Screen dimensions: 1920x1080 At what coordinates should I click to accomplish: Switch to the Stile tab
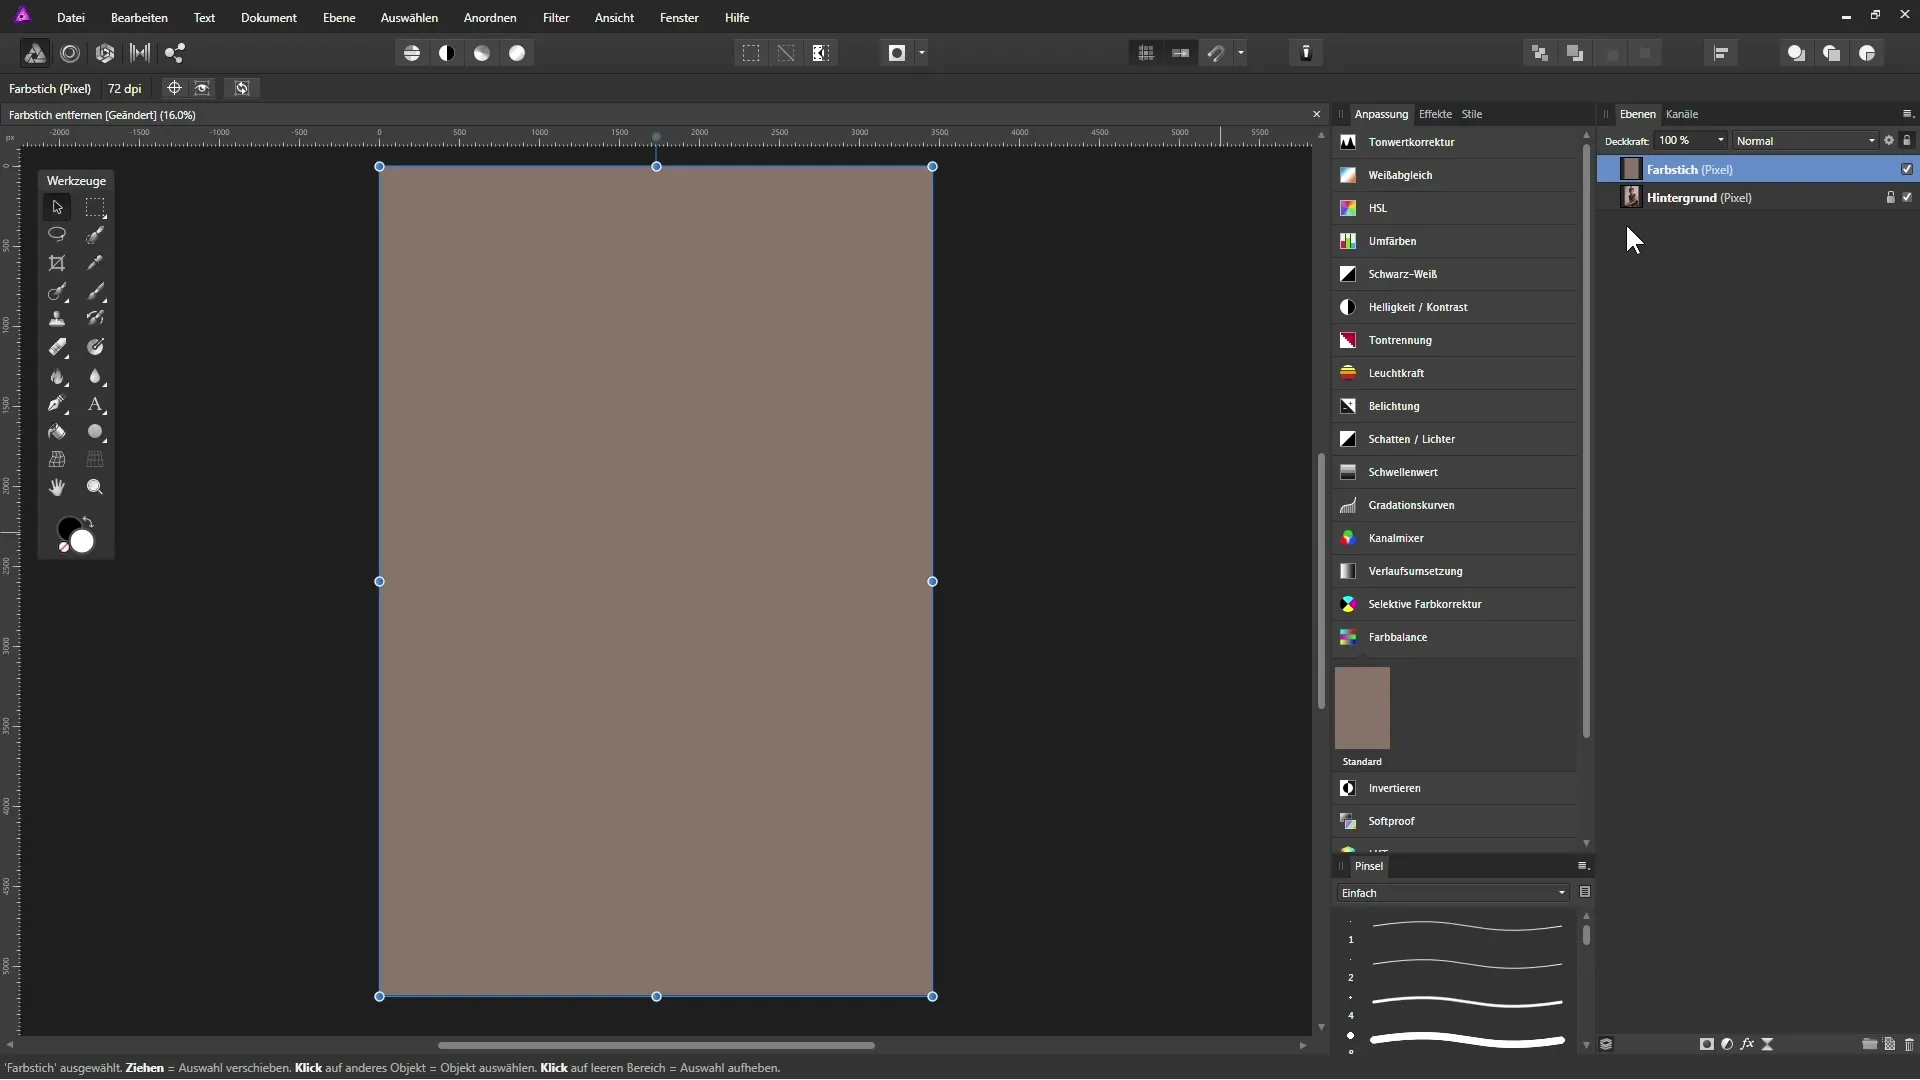coord(1472,113)
